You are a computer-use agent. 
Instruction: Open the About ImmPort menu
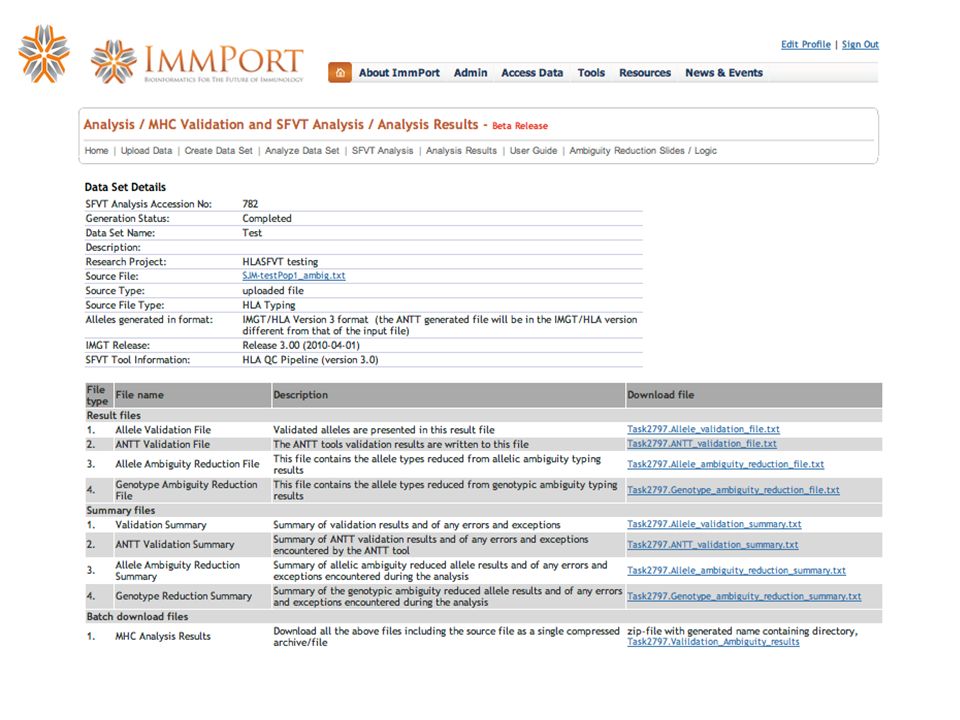pyautogui.click(x=399, y=73)
